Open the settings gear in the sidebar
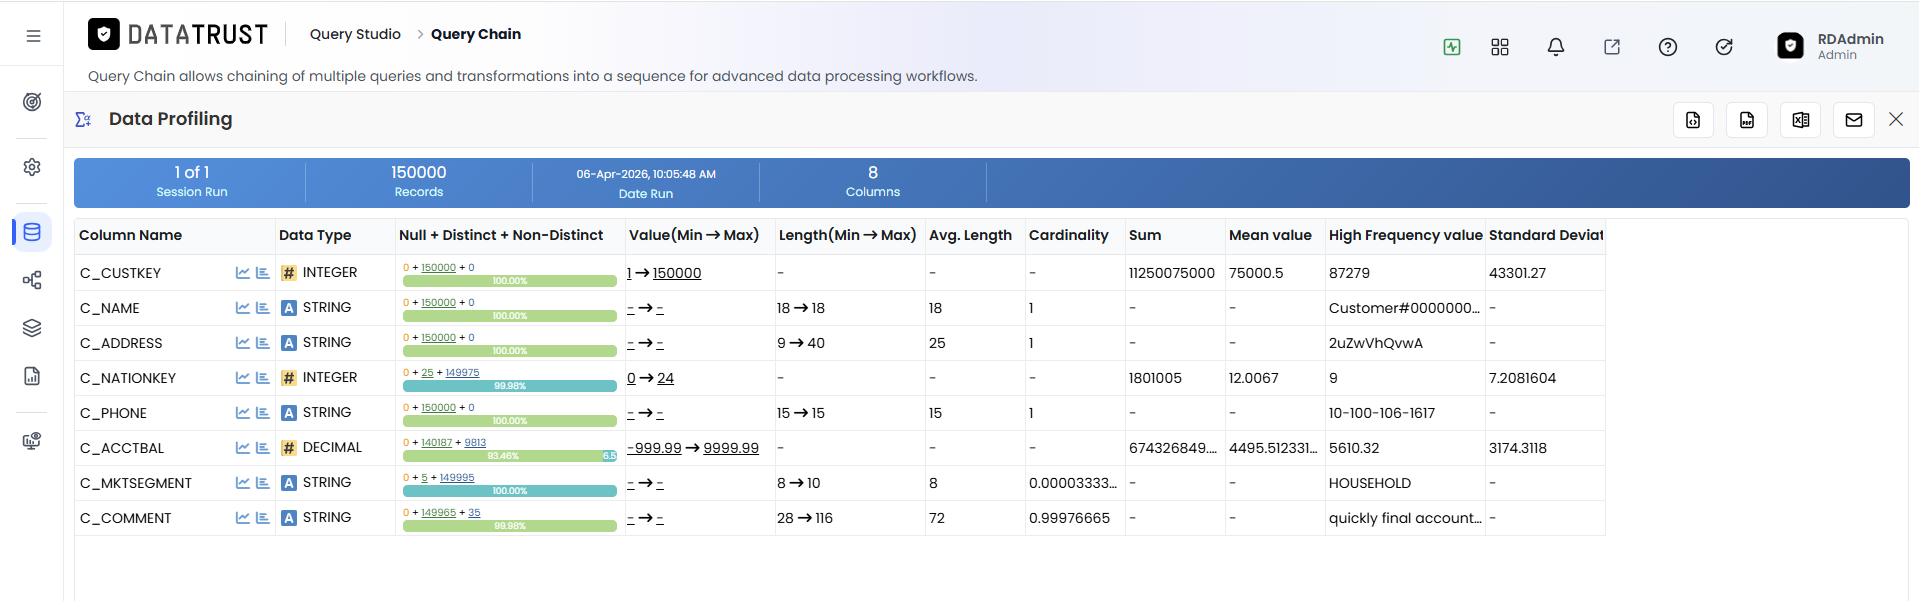This screenshot has width=1919, height=601. pyautogui.click(x=32, y=167)
